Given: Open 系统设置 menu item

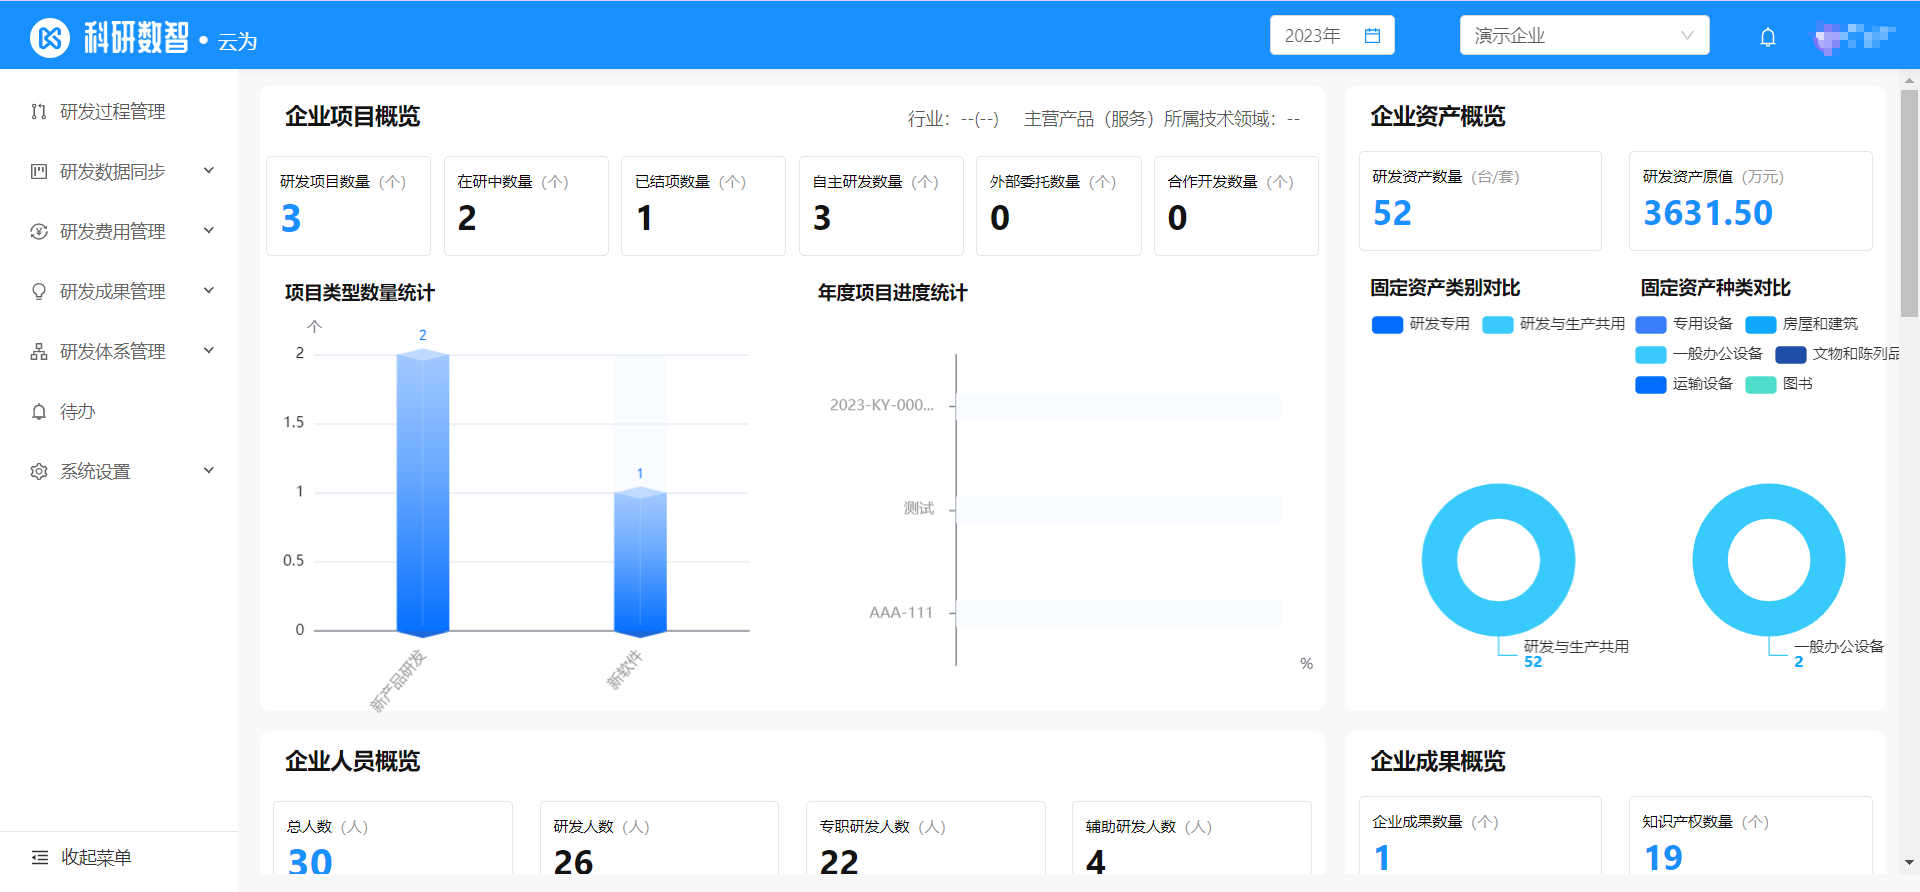Looking at the screenshot, I should [x=119, y=471].
